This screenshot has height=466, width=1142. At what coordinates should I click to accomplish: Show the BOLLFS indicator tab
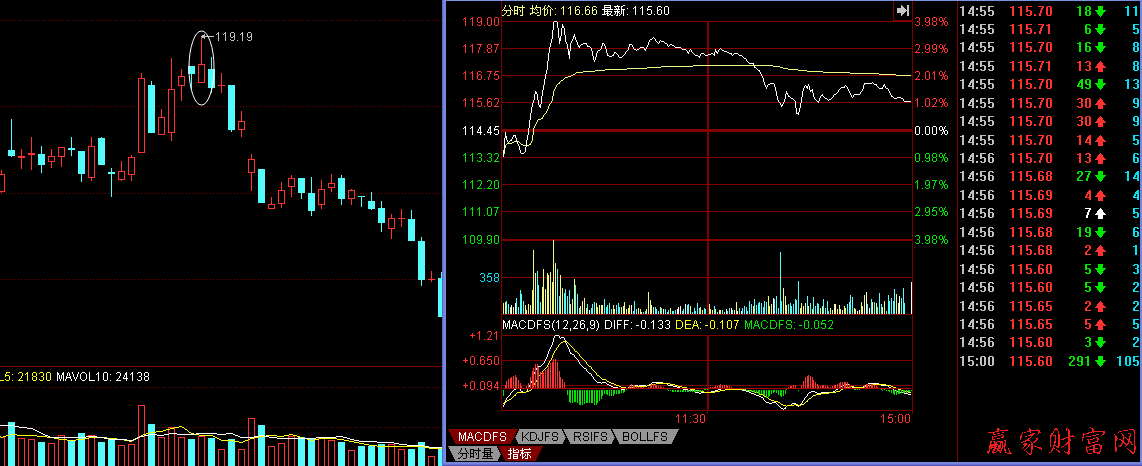(x=646, y=437)
